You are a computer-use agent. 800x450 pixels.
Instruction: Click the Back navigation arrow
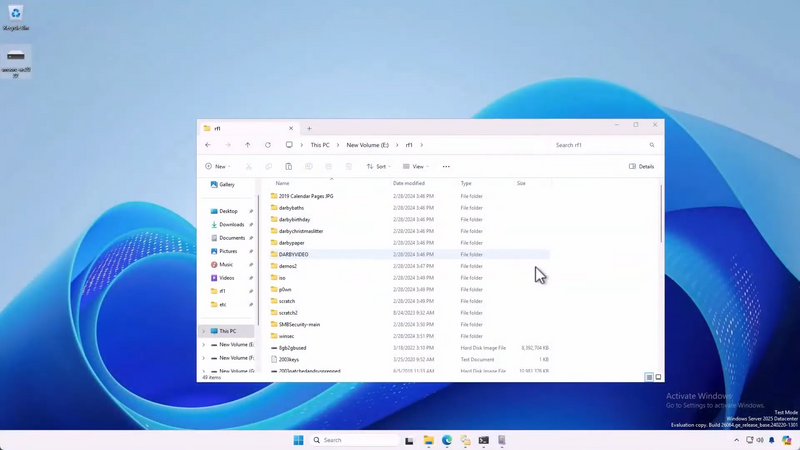[208, 145]
